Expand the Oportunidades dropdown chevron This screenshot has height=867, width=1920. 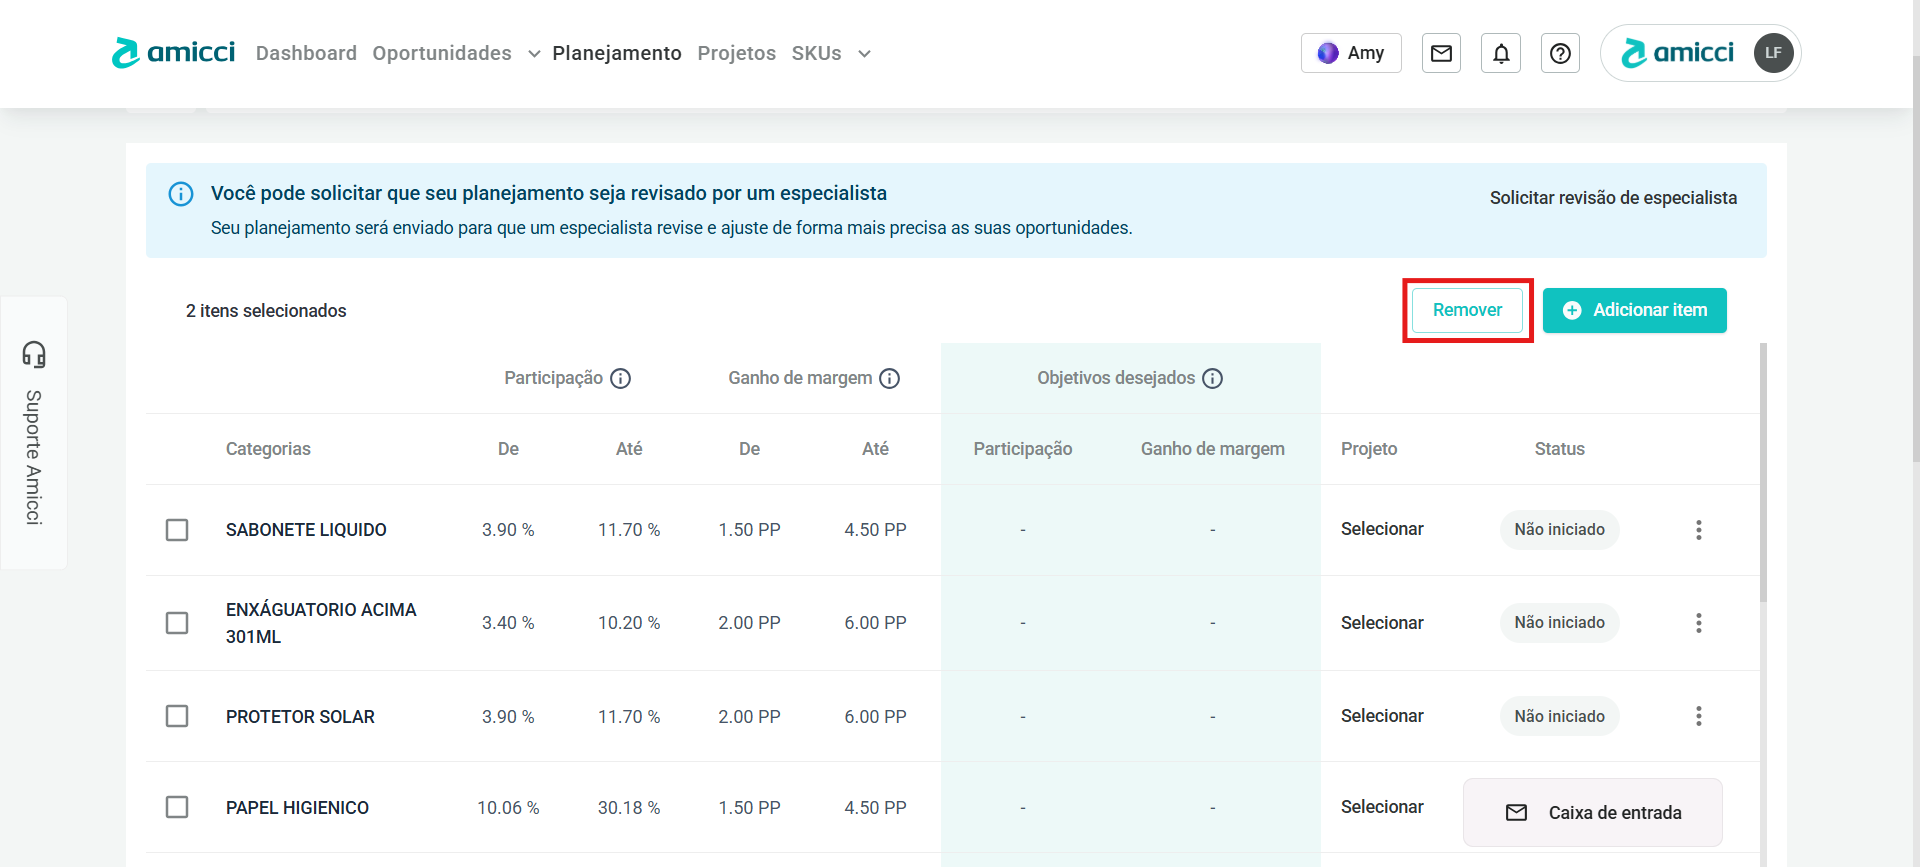pyautogui.click(x=534, y=54)
